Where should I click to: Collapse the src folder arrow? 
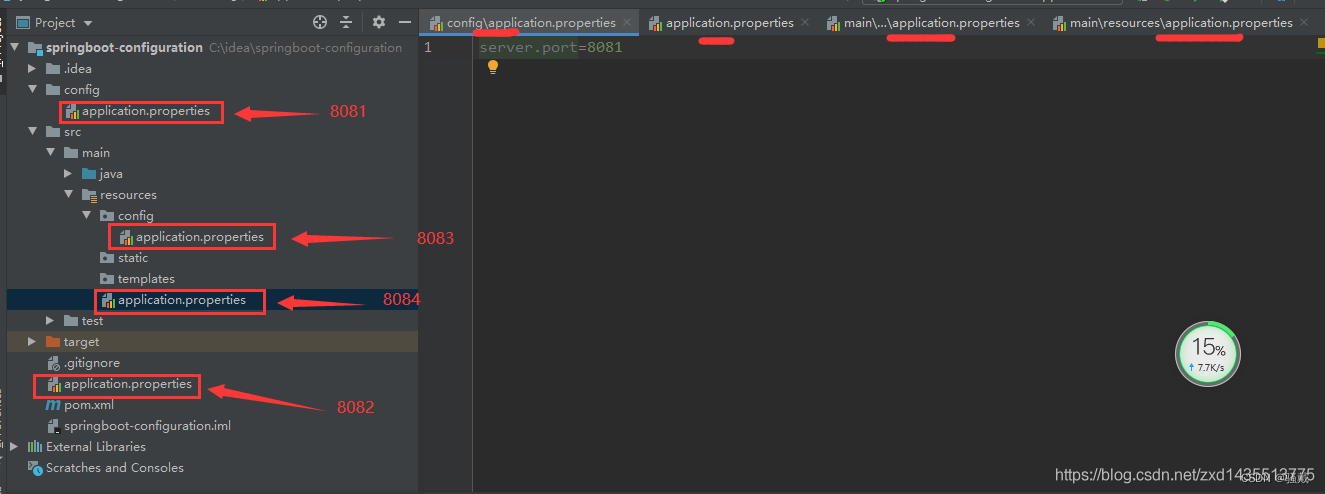tap(33, 131)
